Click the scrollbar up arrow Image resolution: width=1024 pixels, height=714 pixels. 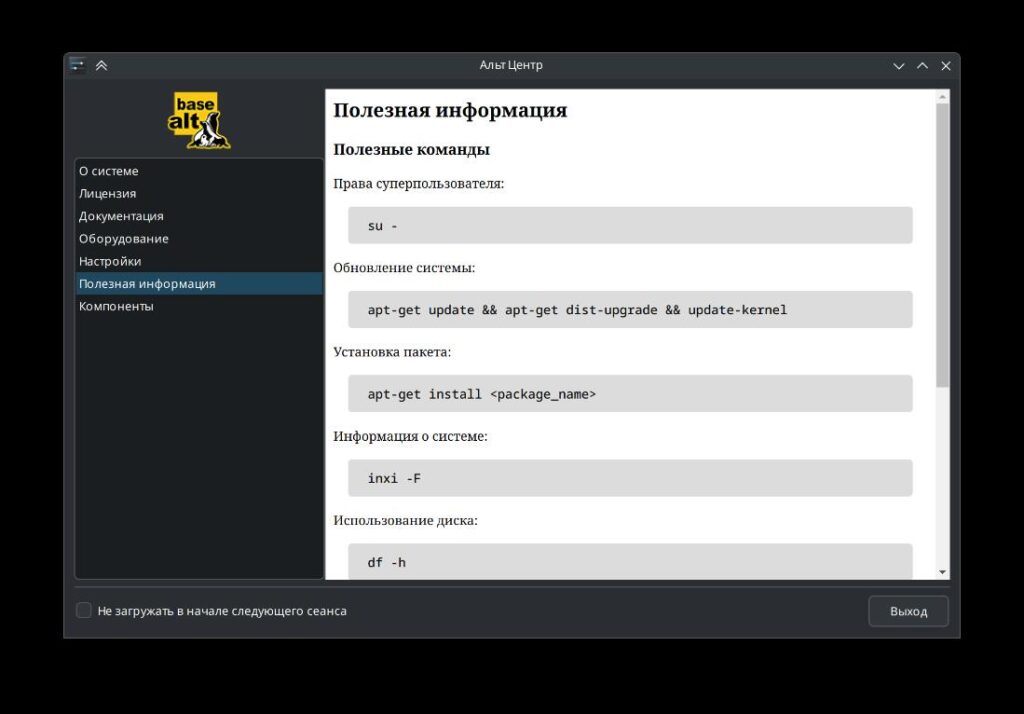[x=942, y=97]
